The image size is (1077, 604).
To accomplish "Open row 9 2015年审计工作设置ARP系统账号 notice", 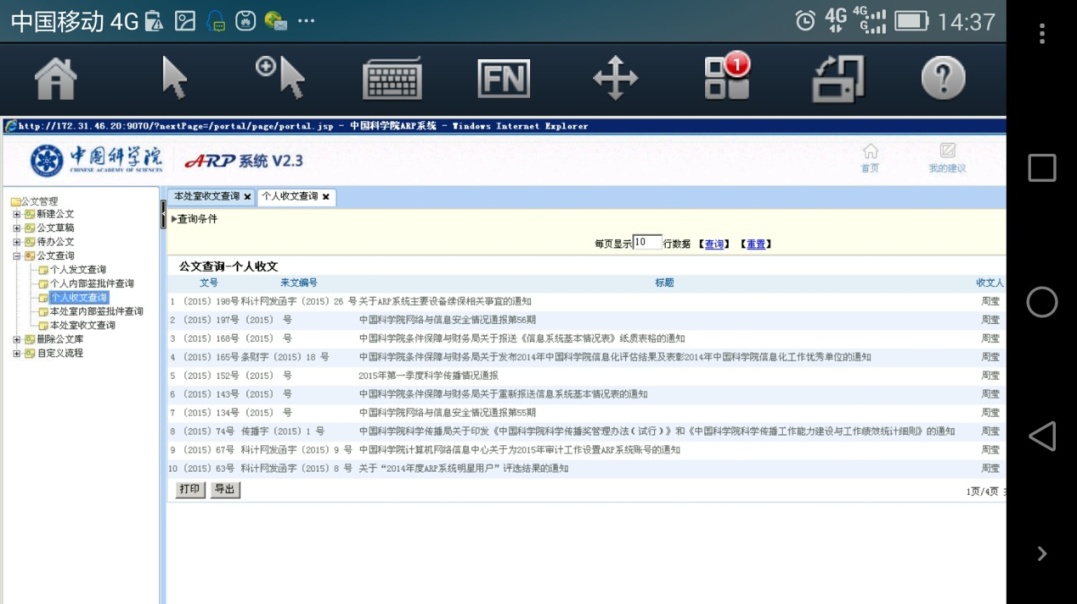I will point(519,449).
